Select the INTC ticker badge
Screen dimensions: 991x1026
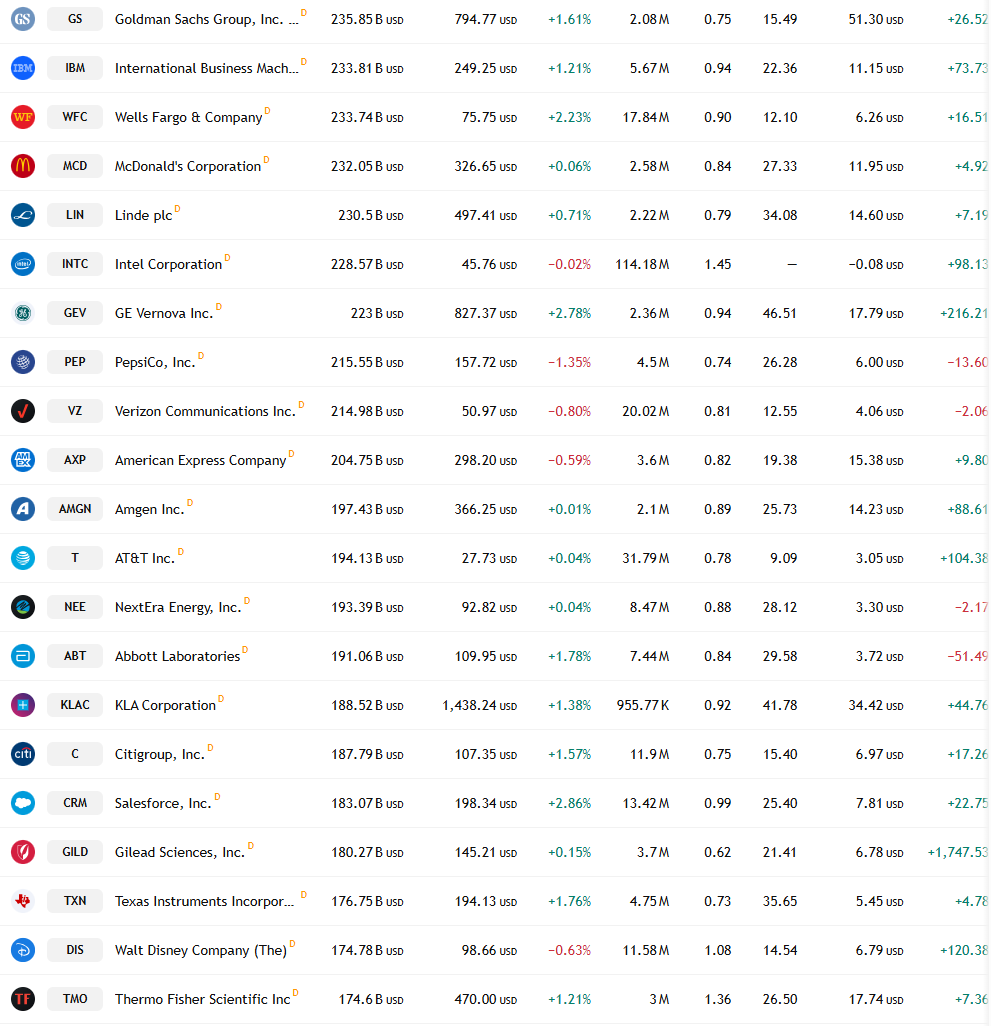[x=75, y=264]
